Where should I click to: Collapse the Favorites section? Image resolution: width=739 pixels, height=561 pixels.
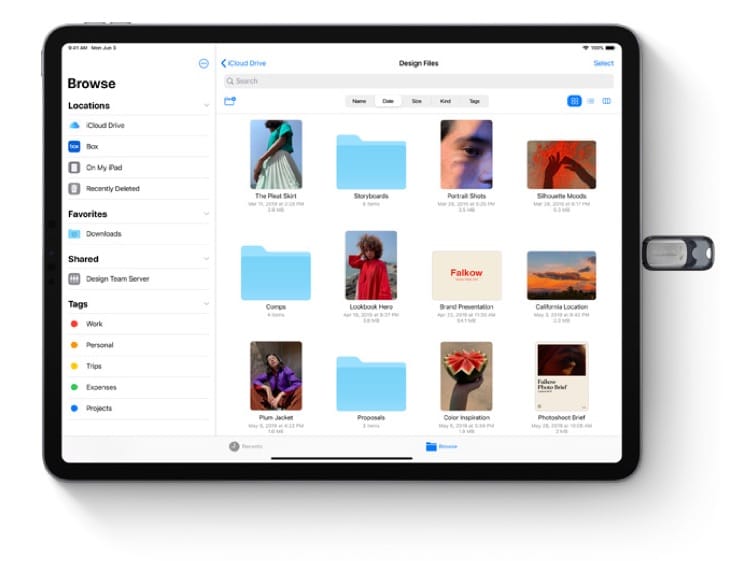[x=206, y=214]
